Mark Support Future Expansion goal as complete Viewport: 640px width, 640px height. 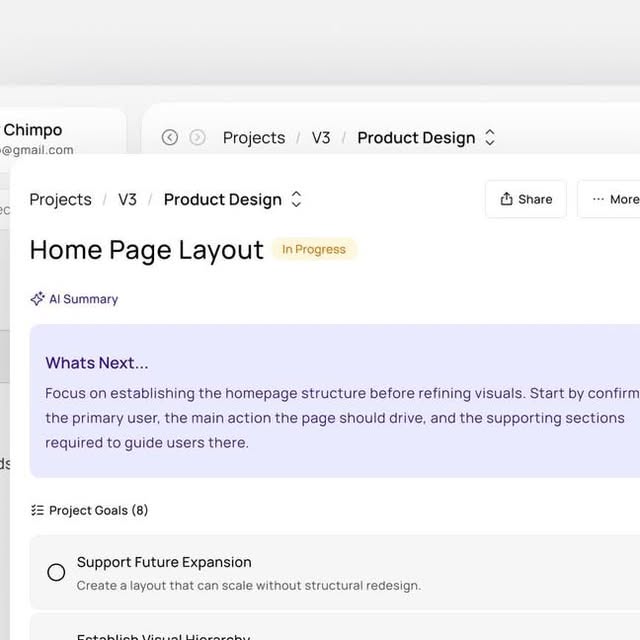56,572
